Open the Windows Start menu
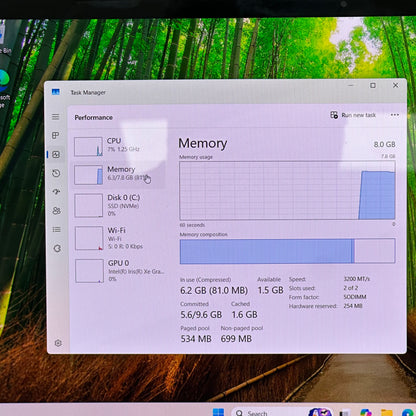Image resolution: width=416 pixels, height=416 pixels. tap(218, 412)
